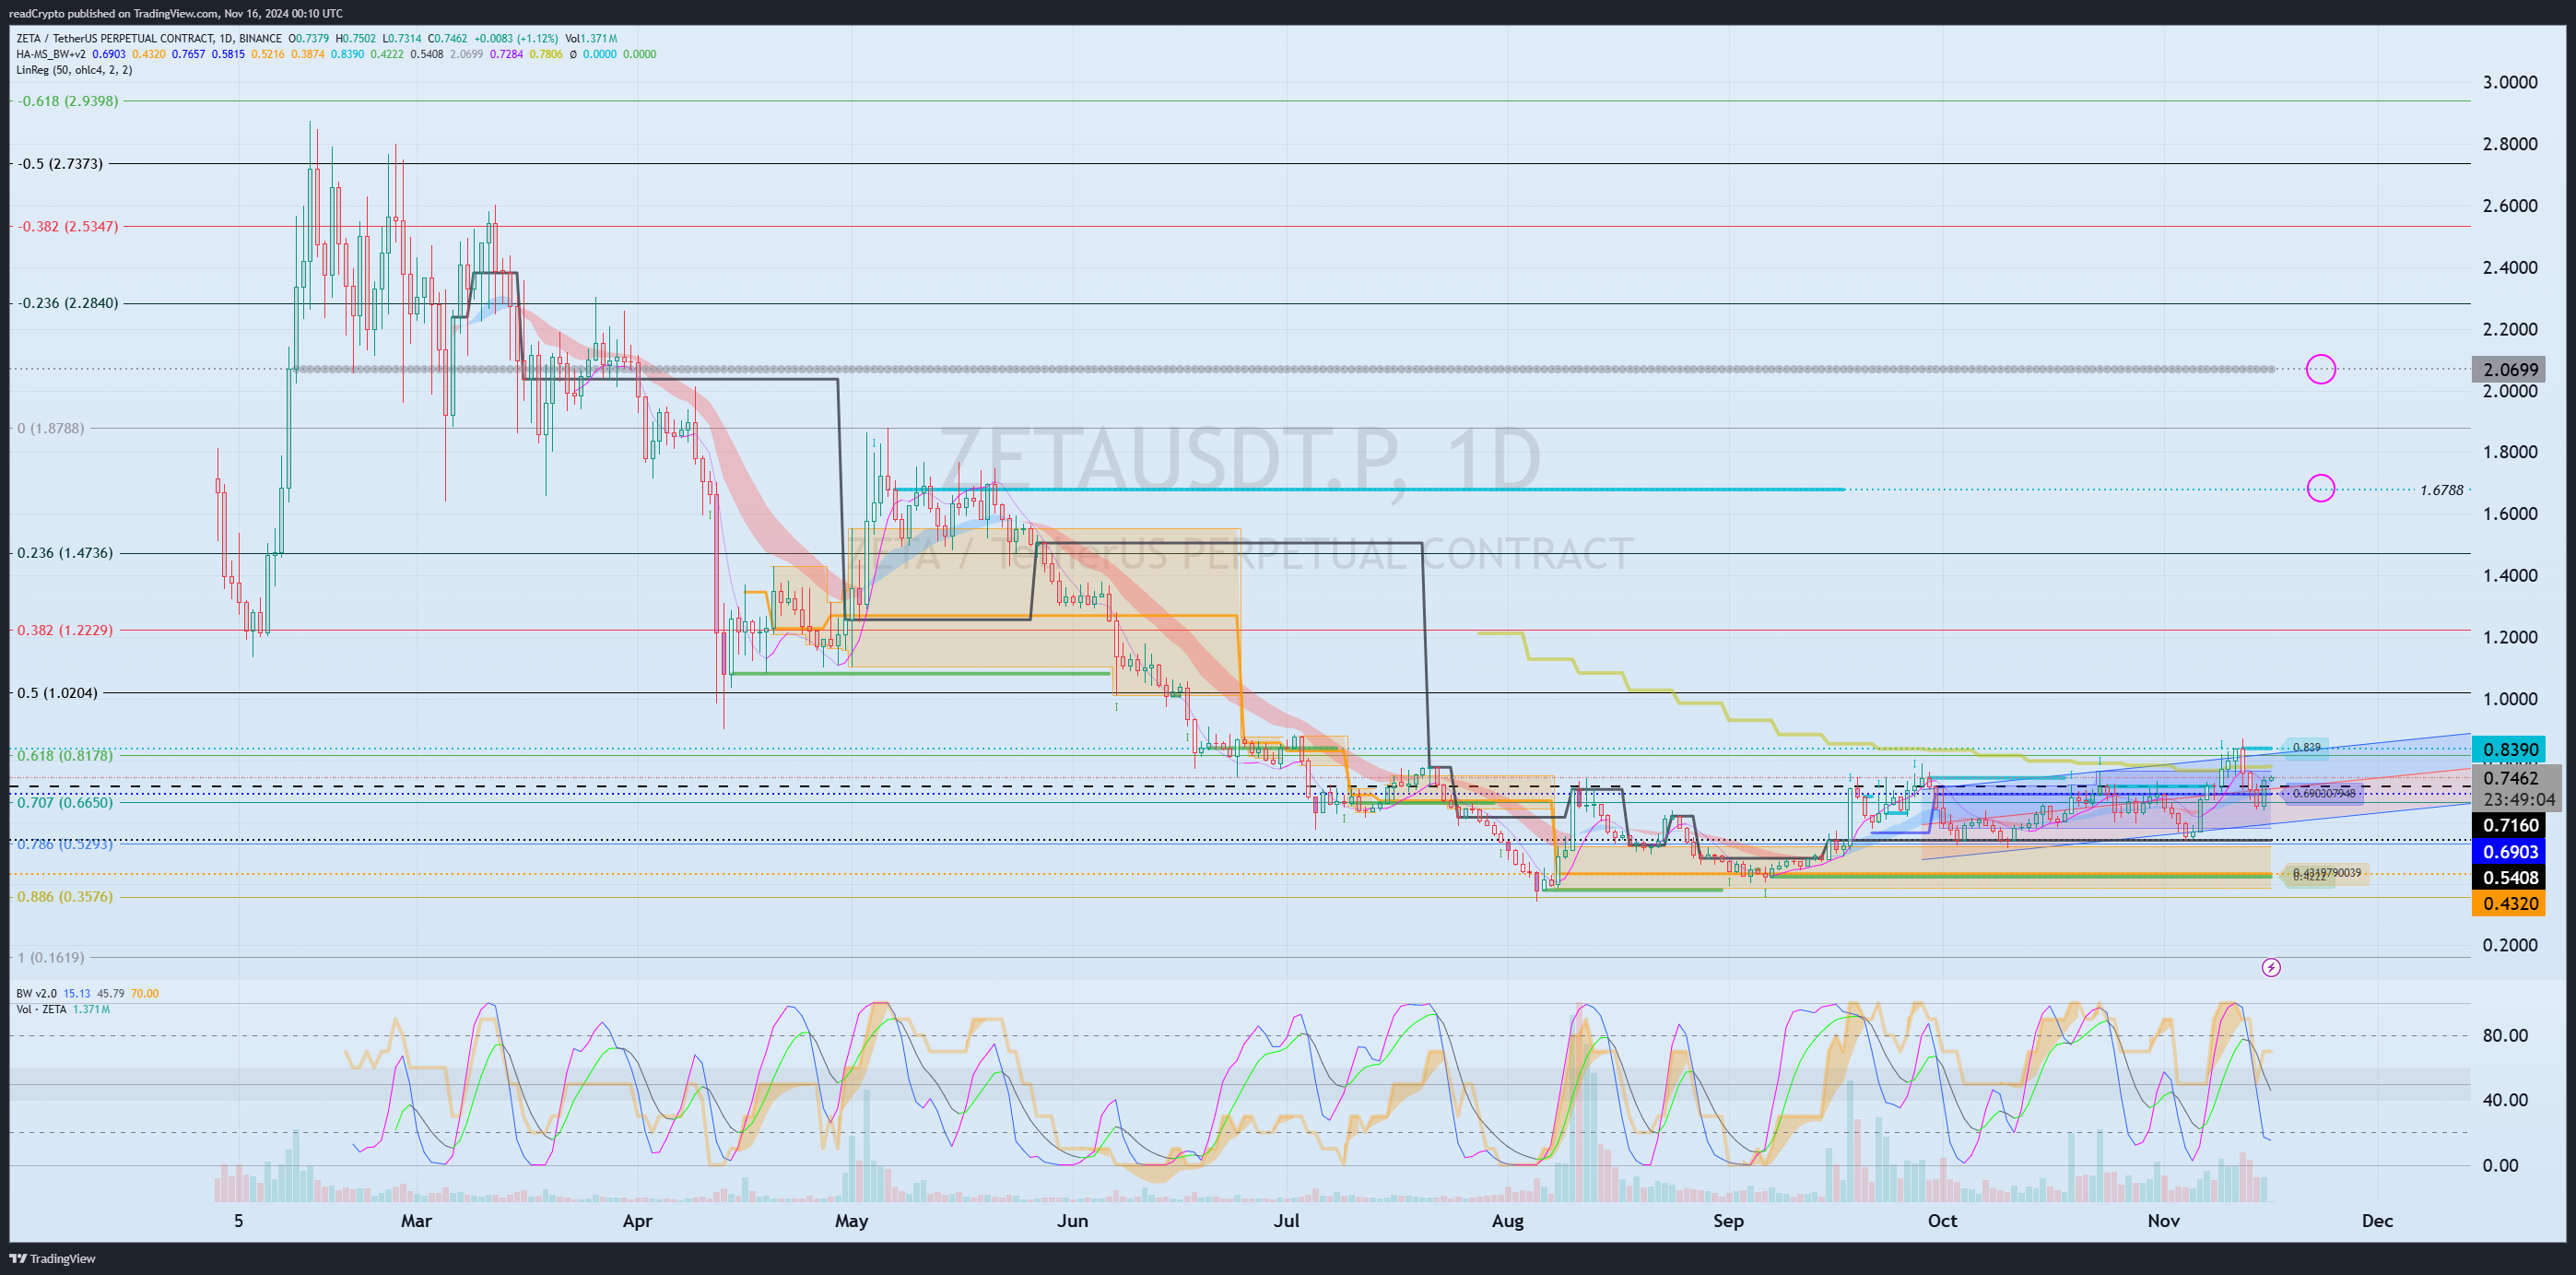This screenshot has width=2576, height=1275.
Task: Click the 80.00 oscillator scale value
Action: click(2505, 1035)
